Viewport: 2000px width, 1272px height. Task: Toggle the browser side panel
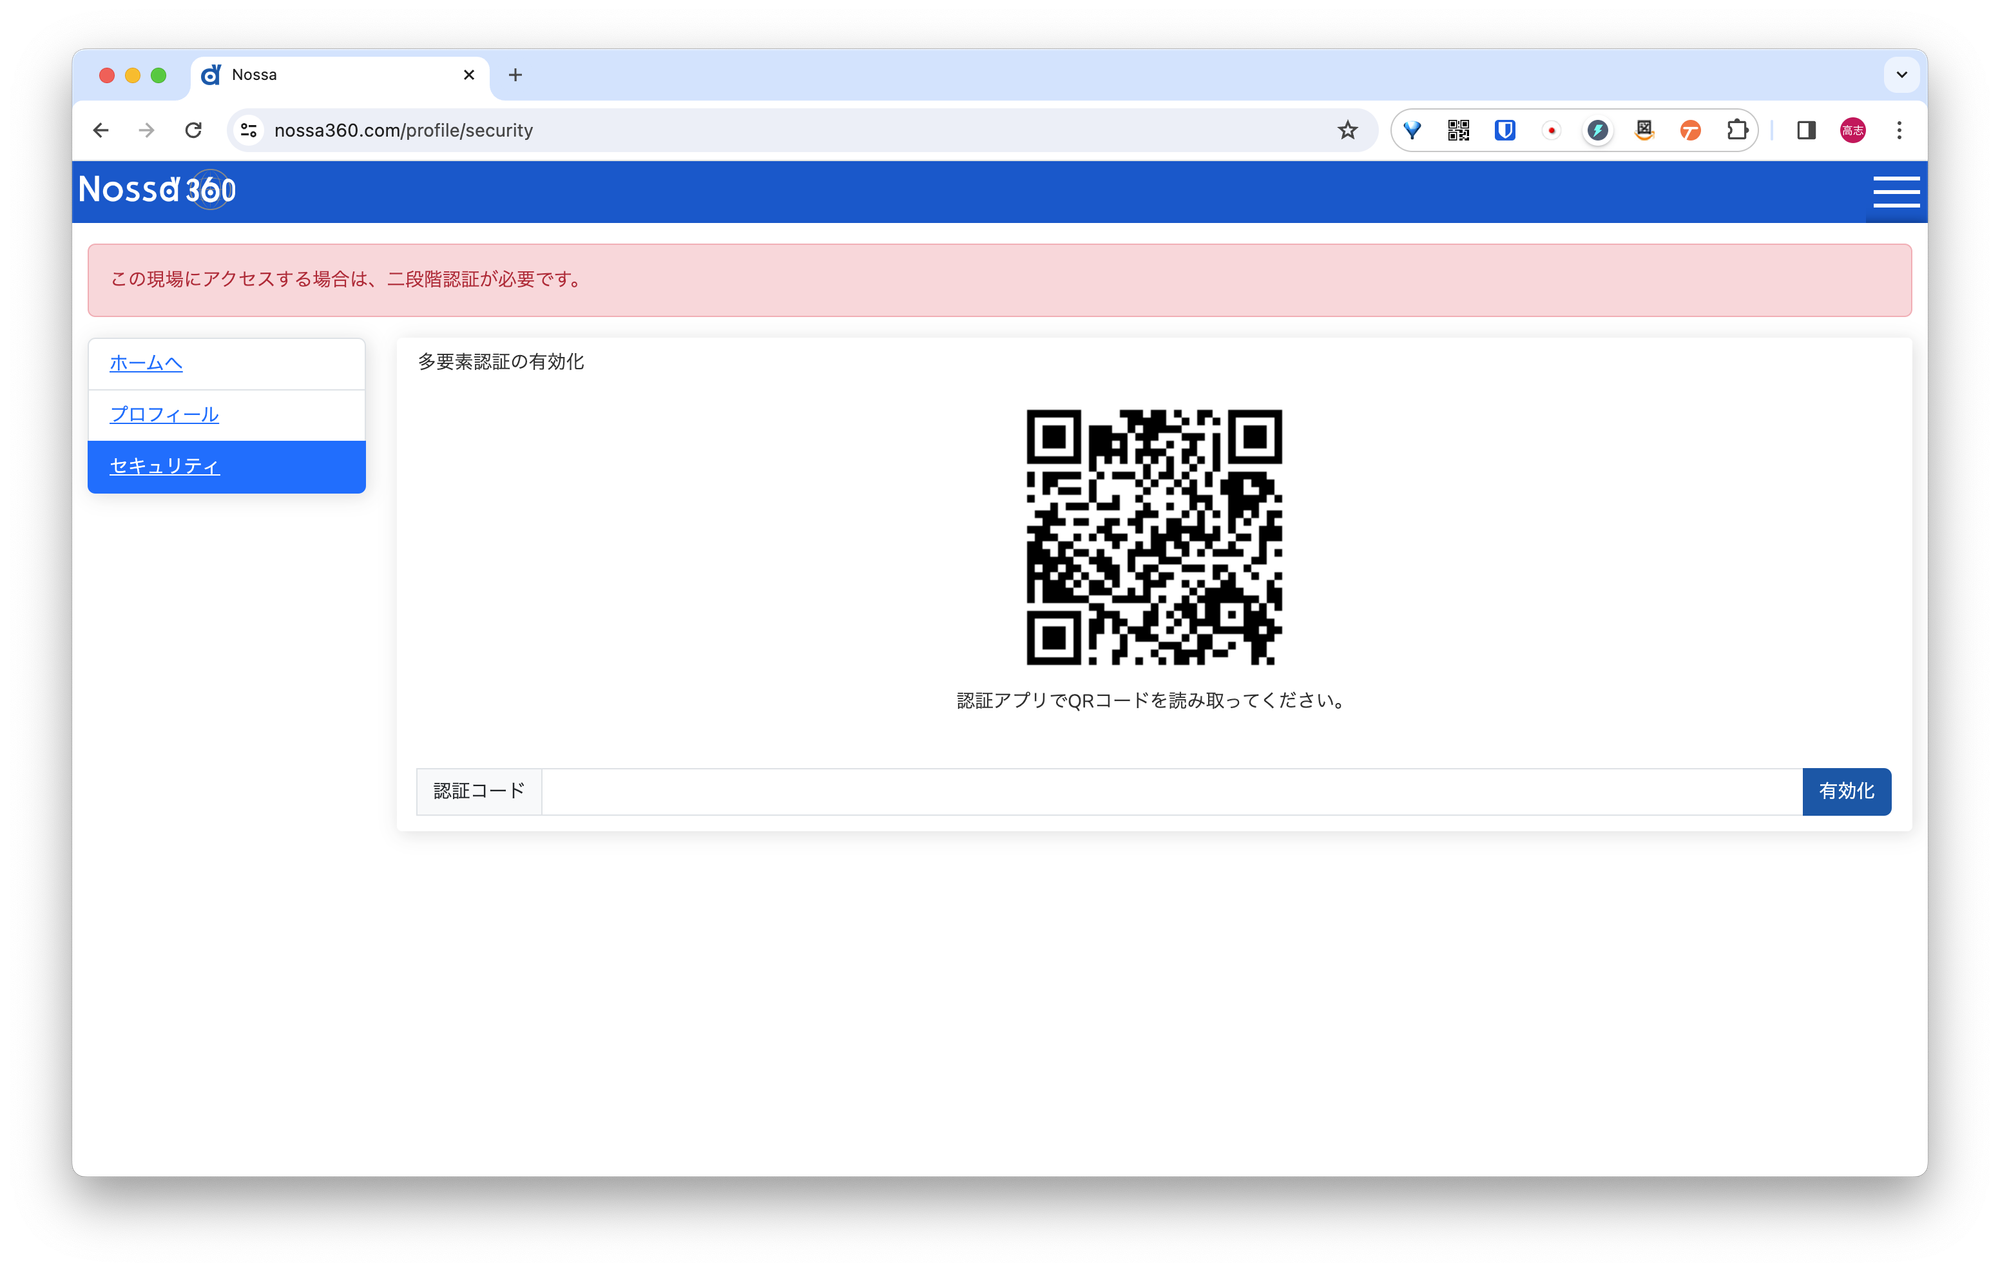pos(1806,130)
